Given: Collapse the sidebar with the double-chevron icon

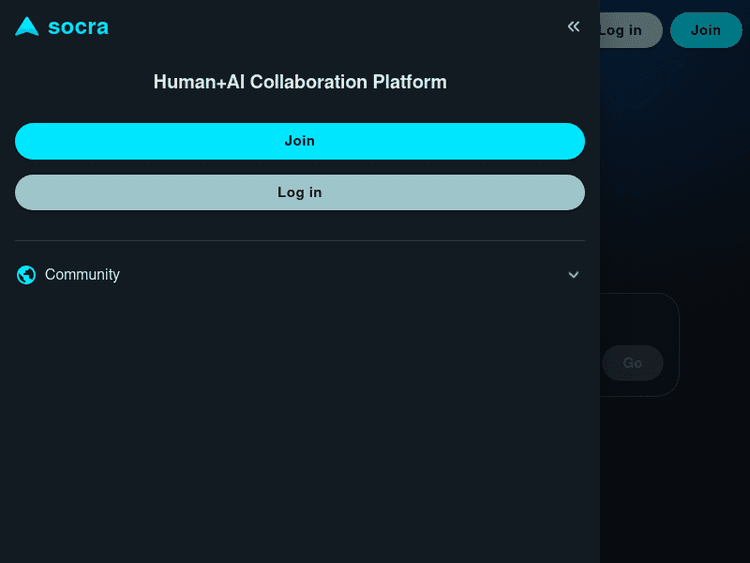Looking at the screenshot, I should (x=573, y=27).
